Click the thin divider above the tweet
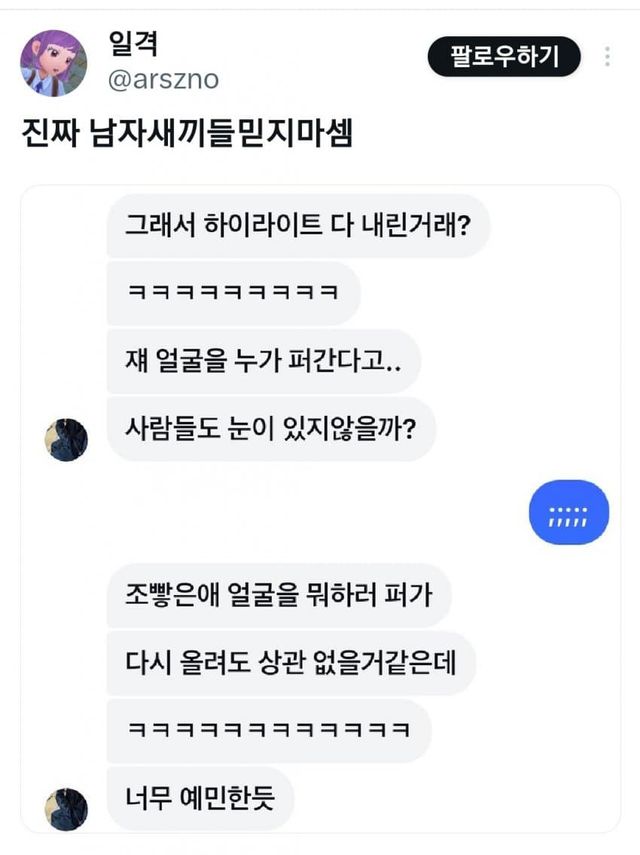 tap(320, 10)
